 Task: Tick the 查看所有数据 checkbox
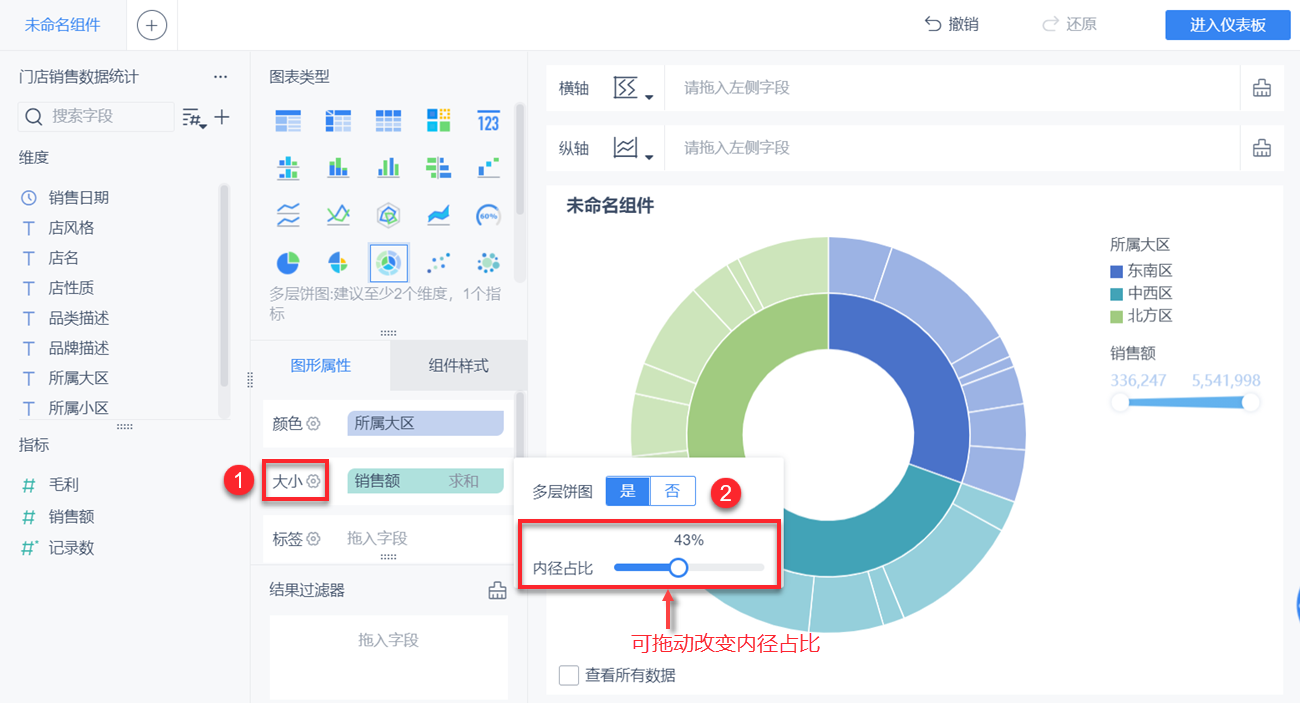point(569,675)
